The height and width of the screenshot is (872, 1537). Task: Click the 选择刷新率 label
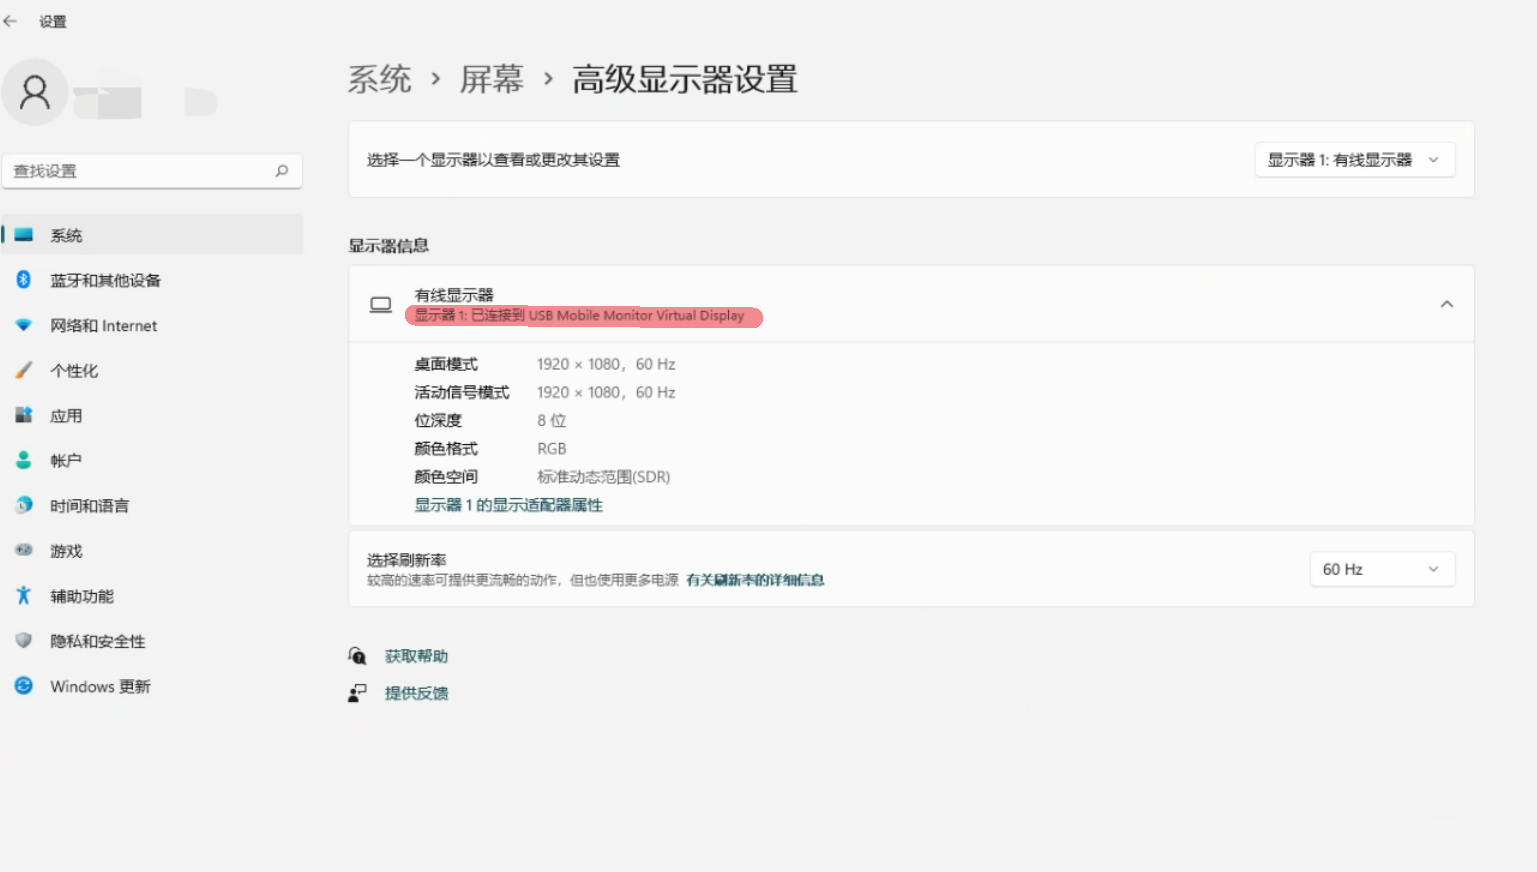pos(407,560)
